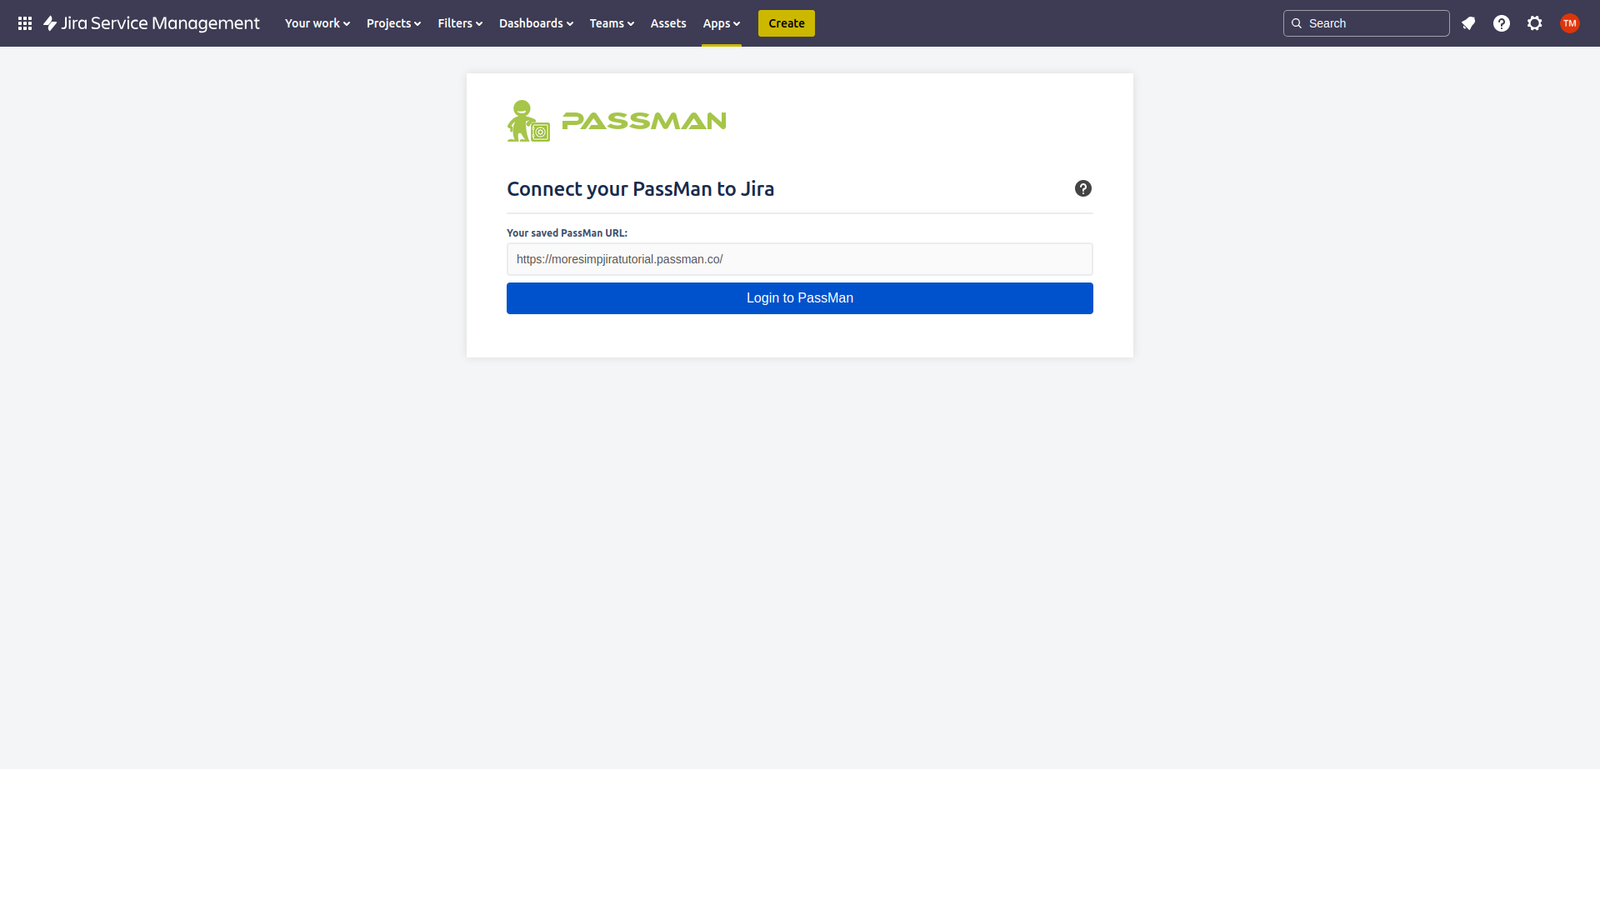Focus the Search input box

1366,23
